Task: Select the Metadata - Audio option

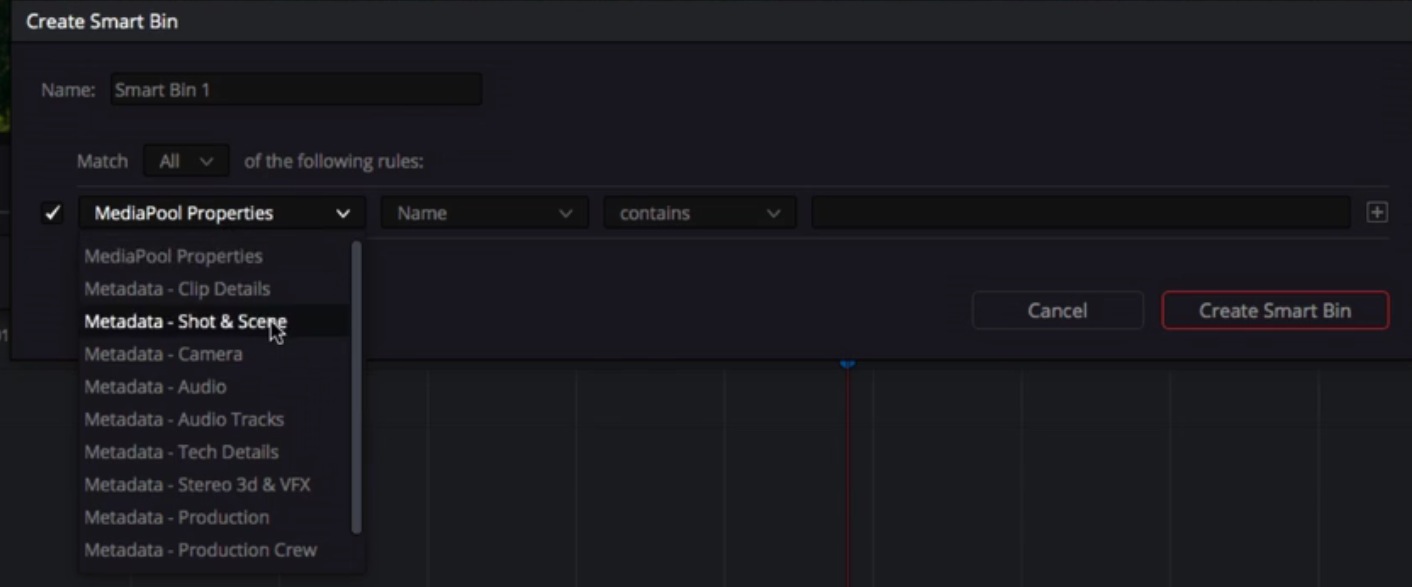Action: tap(155, 387)
